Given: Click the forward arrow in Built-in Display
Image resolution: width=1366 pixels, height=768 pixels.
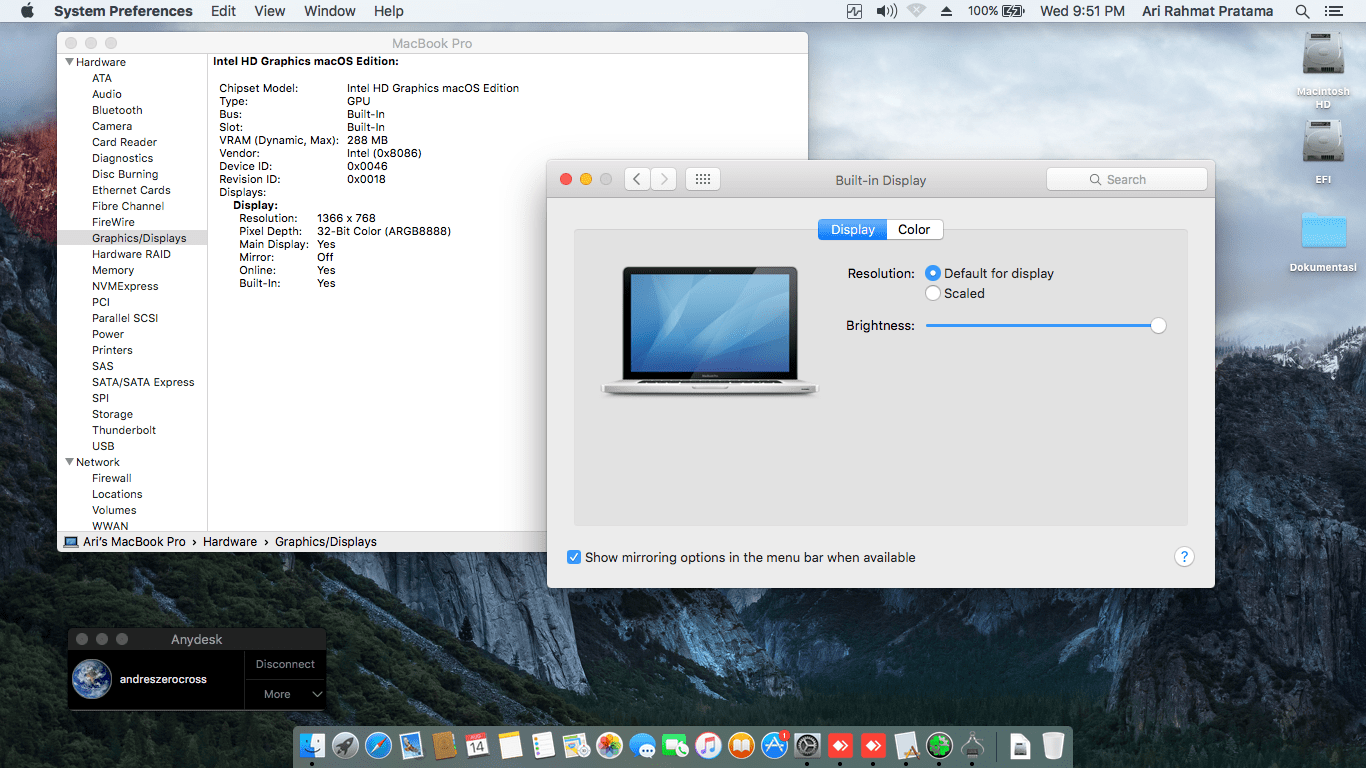Looking at the screenshot, I should point(664,179).
